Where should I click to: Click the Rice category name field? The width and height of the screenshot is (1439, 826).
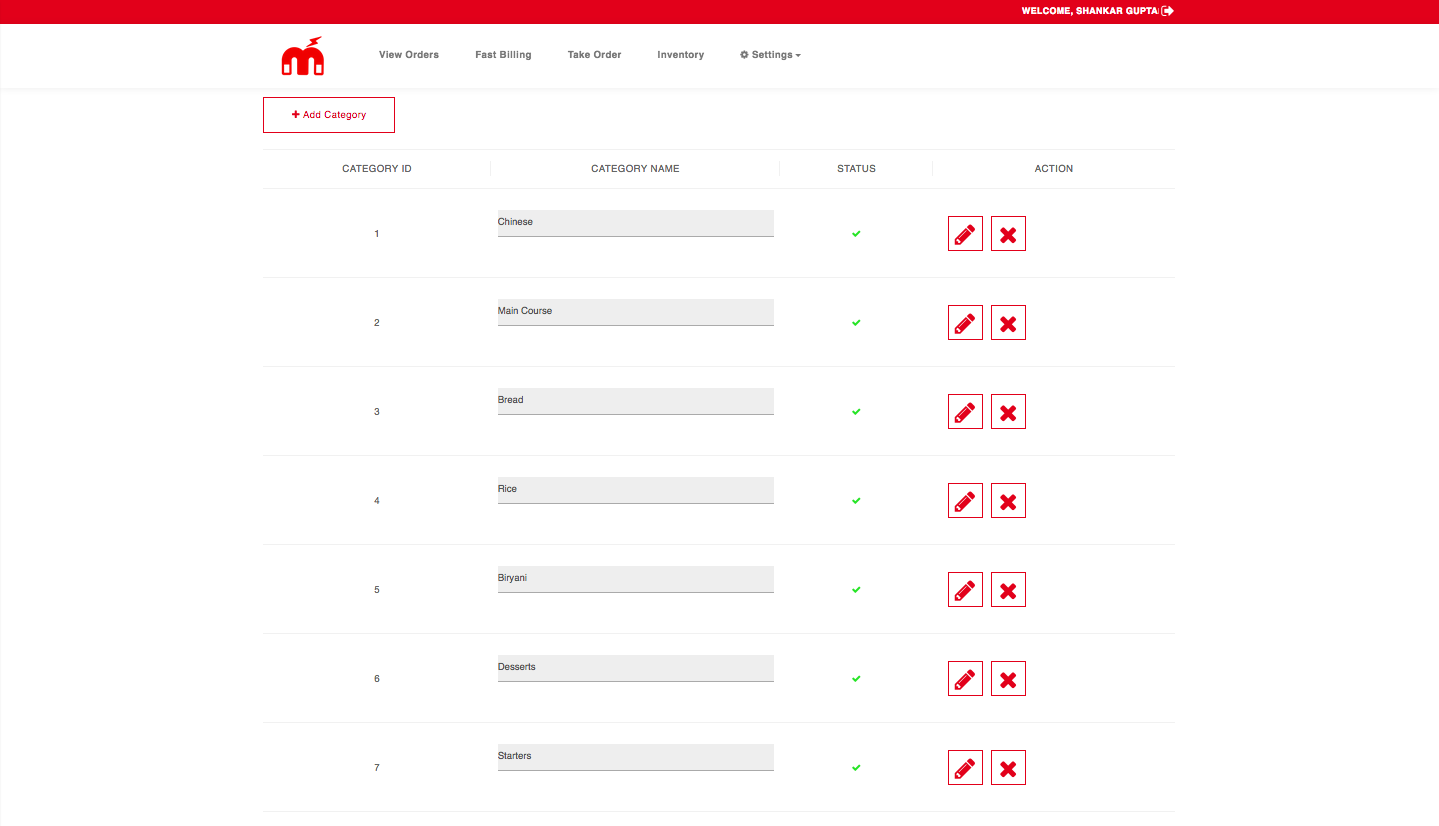point(636,490)
